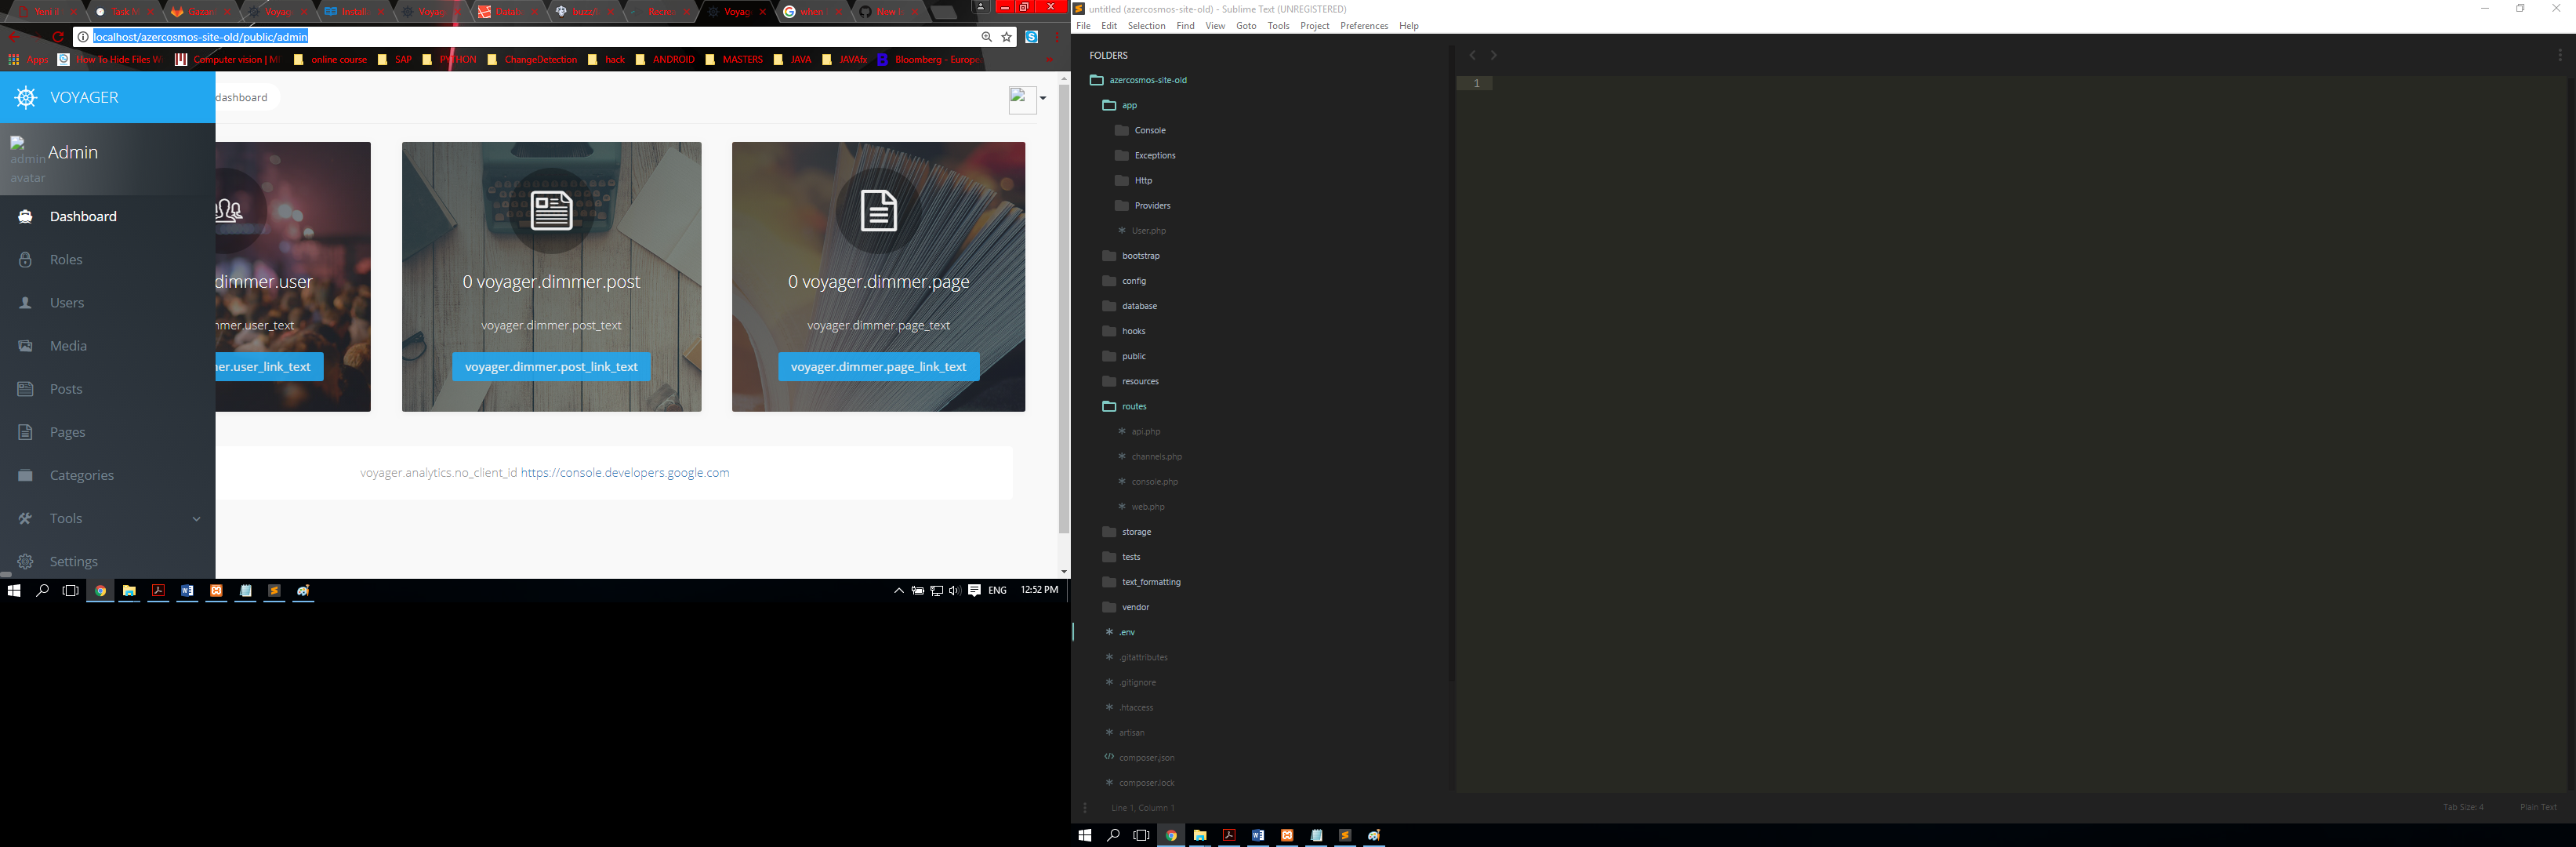Image resolution: width=2576 pixels, height=847 pixels.
Task: Click the bookmark star in the address bar
Action: pos(1007,37)
